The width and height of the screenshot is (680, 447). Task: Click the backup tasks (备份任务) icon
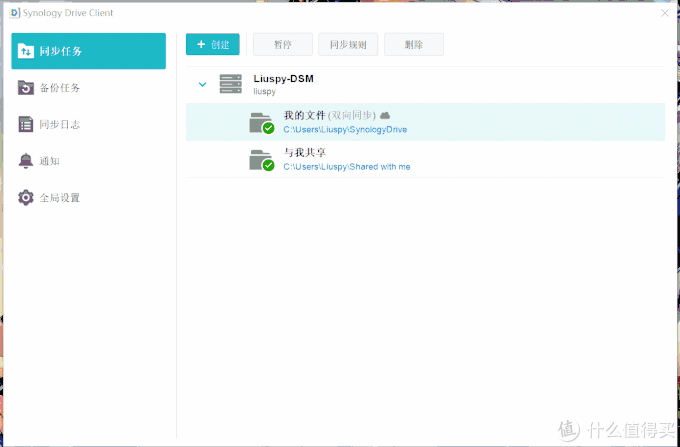tap(26, 88)
